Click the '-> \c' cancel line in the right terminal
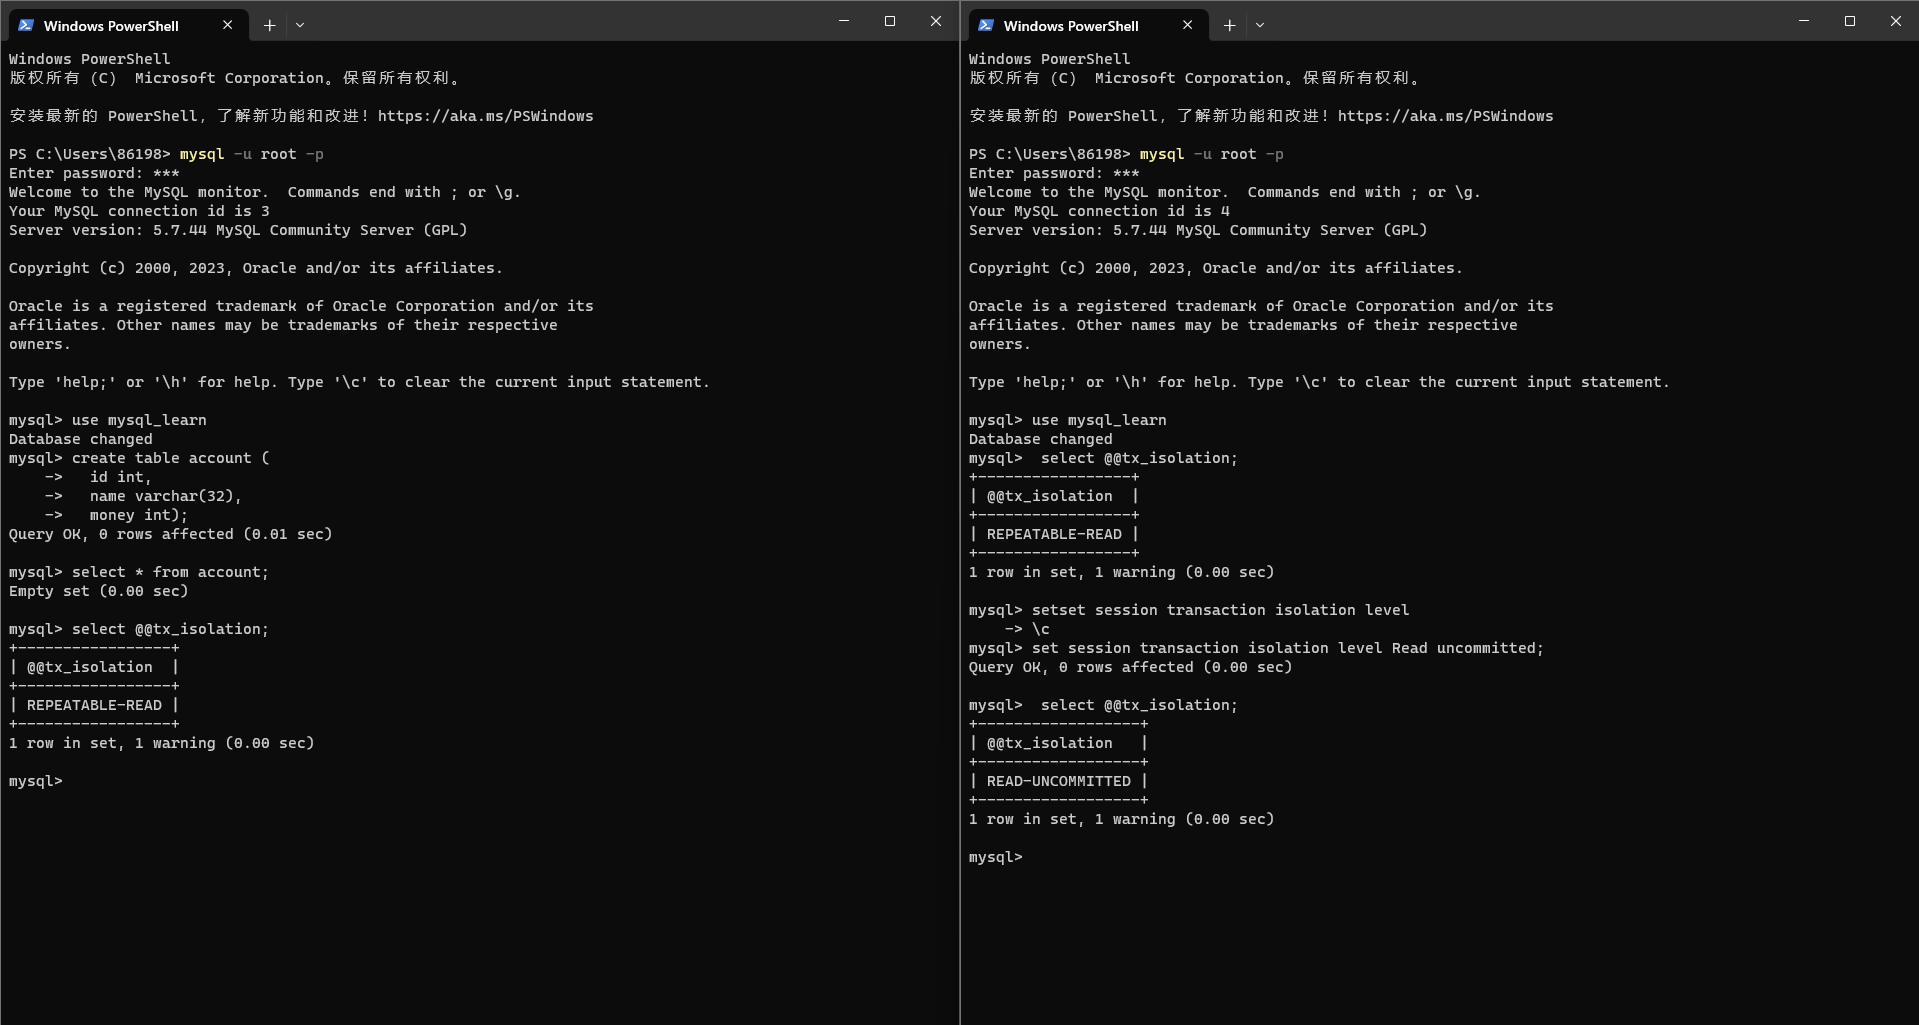 1027,629
